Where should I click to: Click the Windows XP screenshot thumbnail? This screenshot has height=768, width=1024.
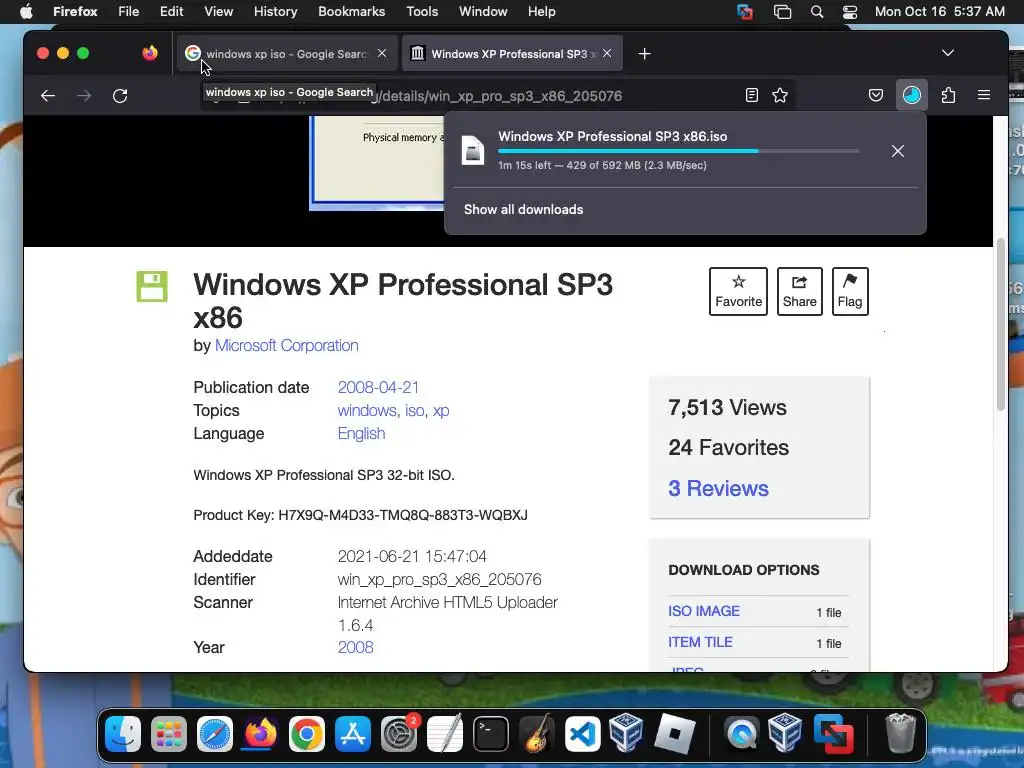[377, 163]
